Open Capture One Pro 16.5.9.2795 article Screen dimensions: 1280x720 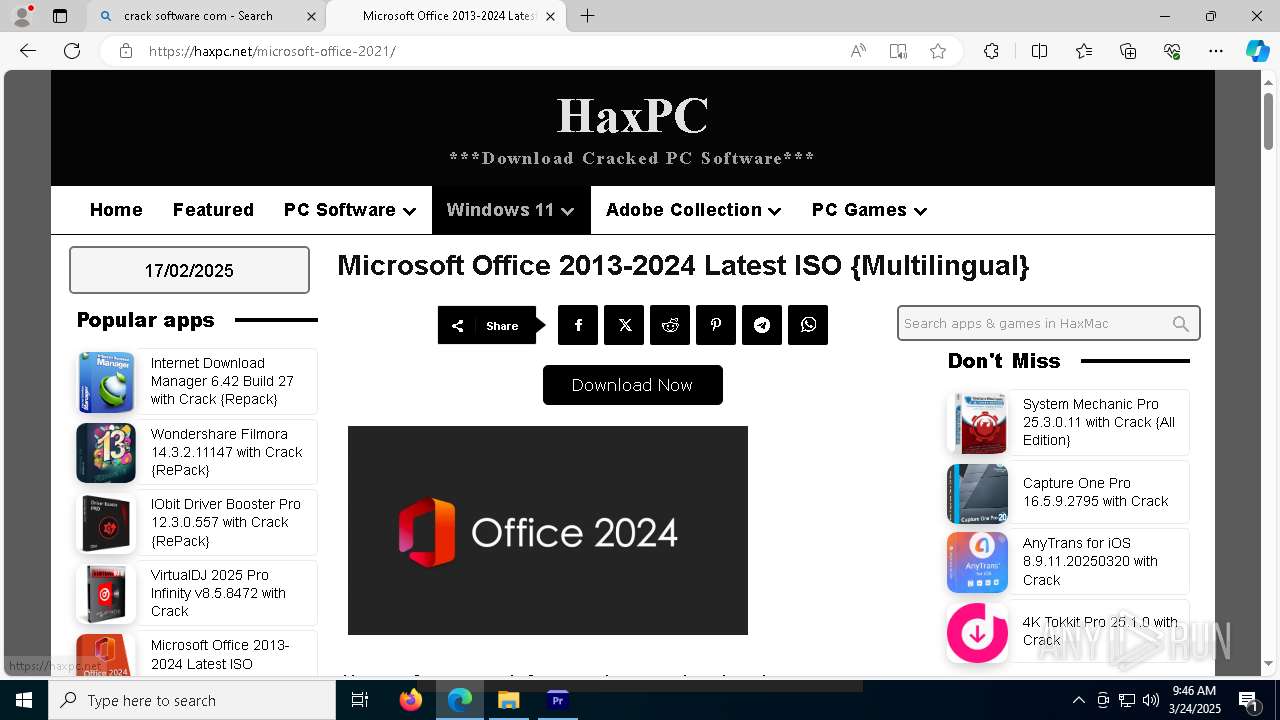pyautogui.click(x=1095, y=492)
